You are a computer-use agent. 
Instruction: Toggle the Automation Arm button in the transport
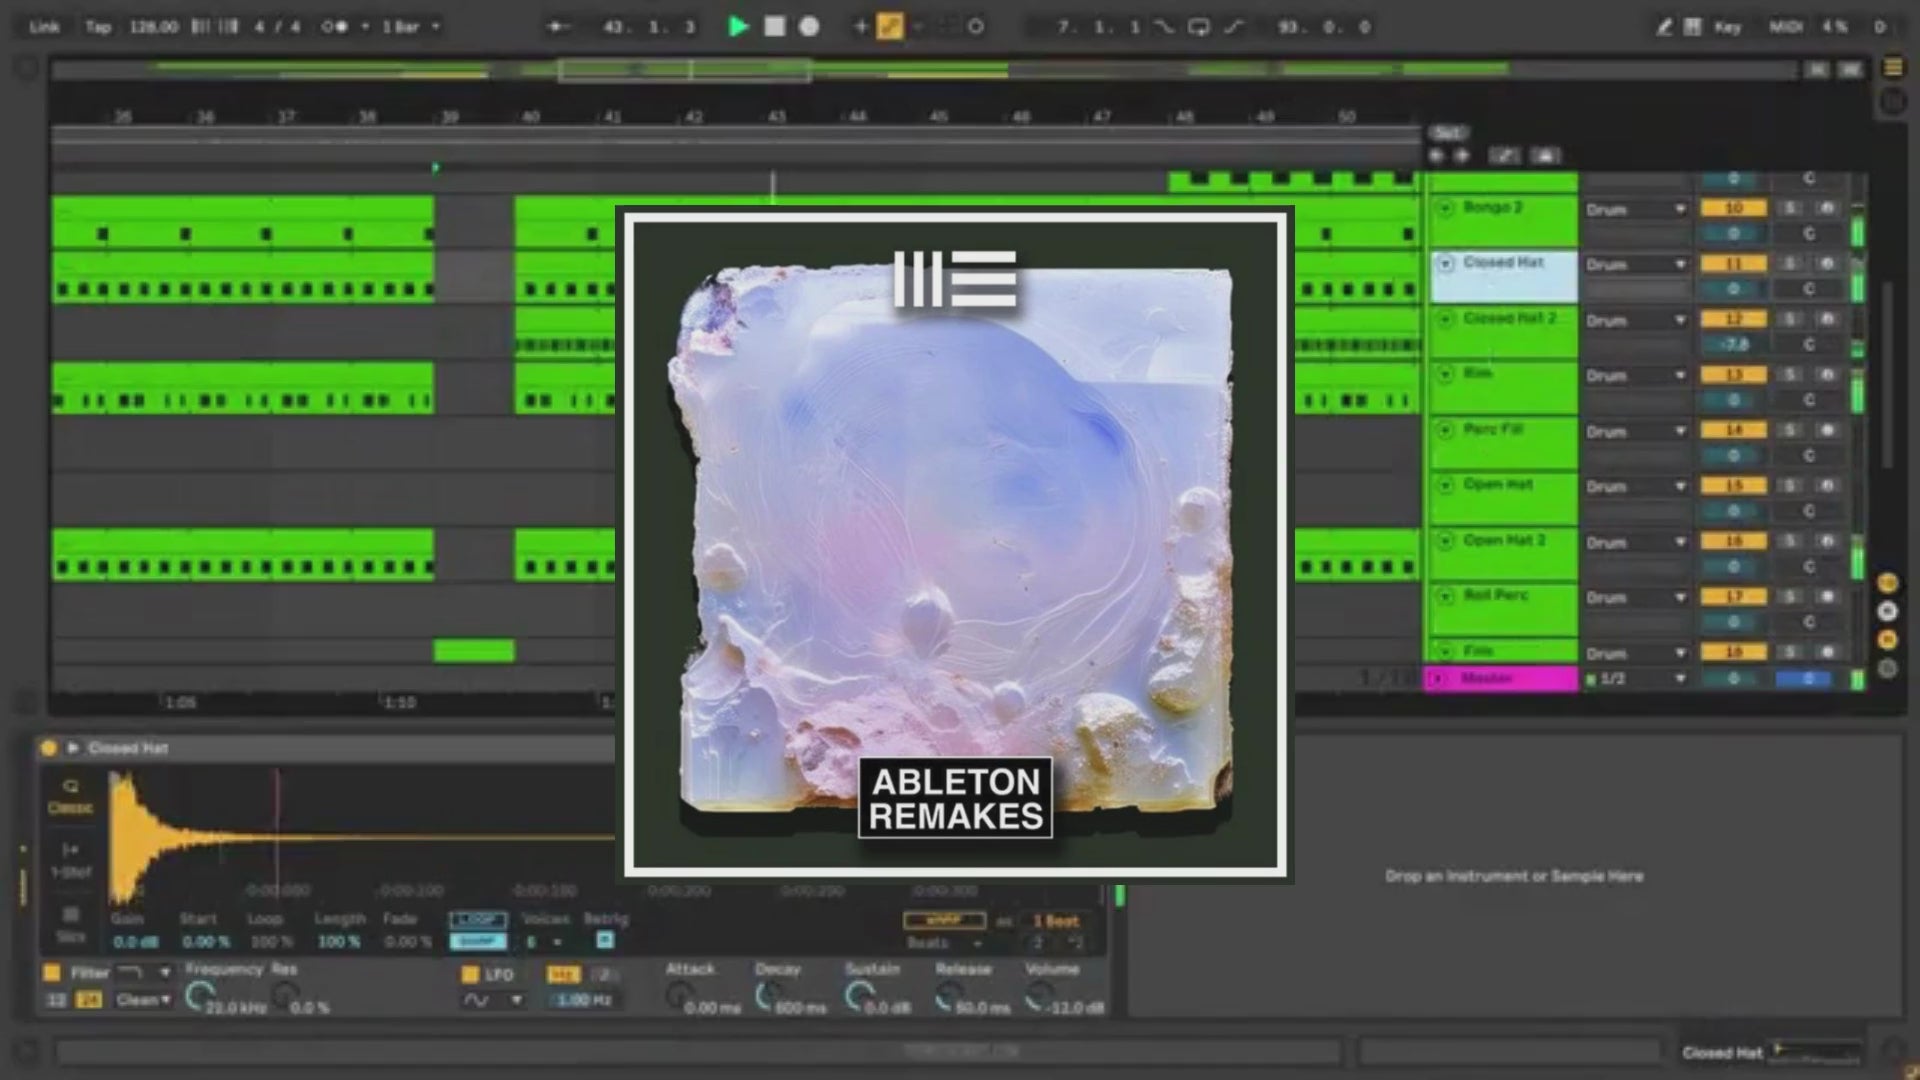tap(890, 27)
